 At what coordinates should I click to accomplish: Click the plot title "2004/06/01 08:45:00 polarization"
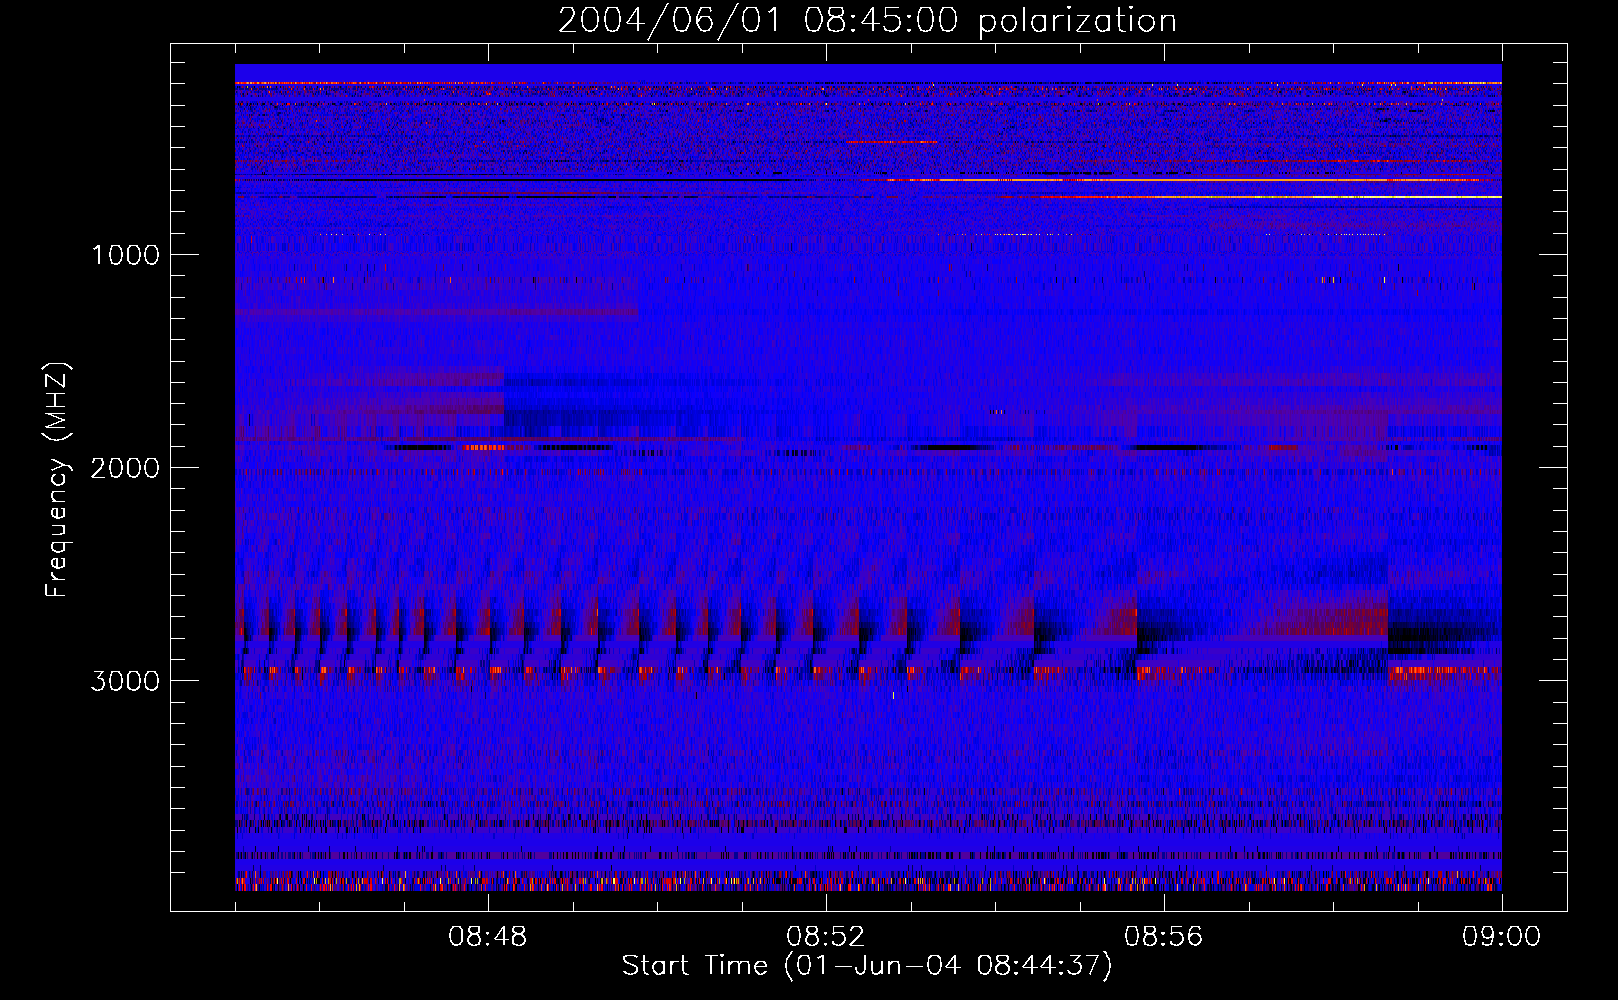pyautogui.click(x=867, y=21)
